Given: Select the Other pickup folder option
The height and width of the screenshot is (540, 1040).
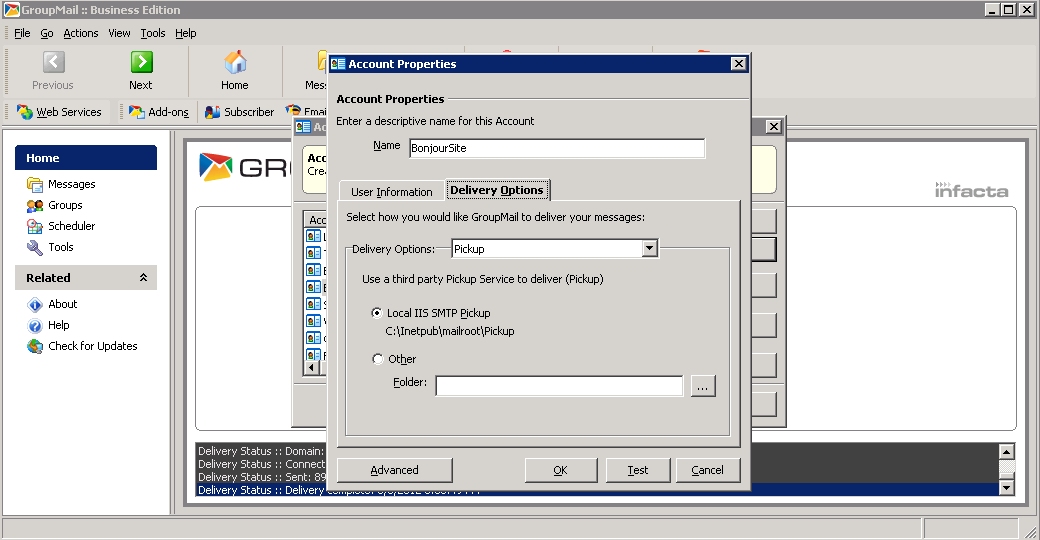Looking at the screenshot, I should pos(377,359).
